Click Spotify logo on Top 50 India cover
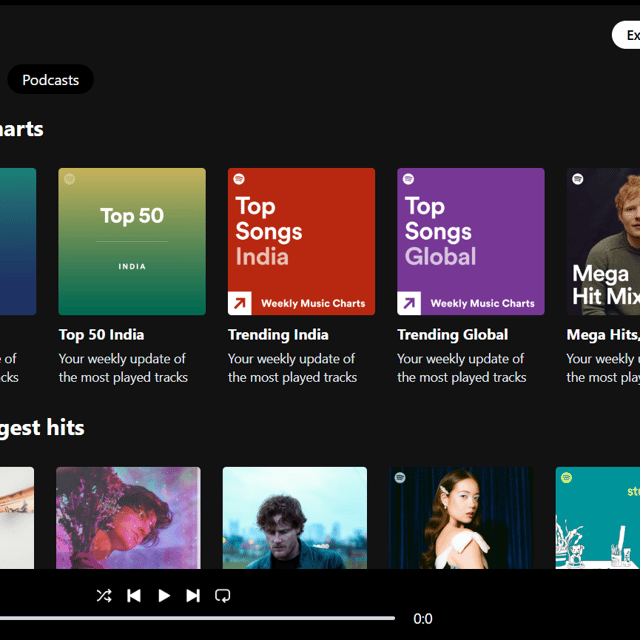 [x=69, y=179]
